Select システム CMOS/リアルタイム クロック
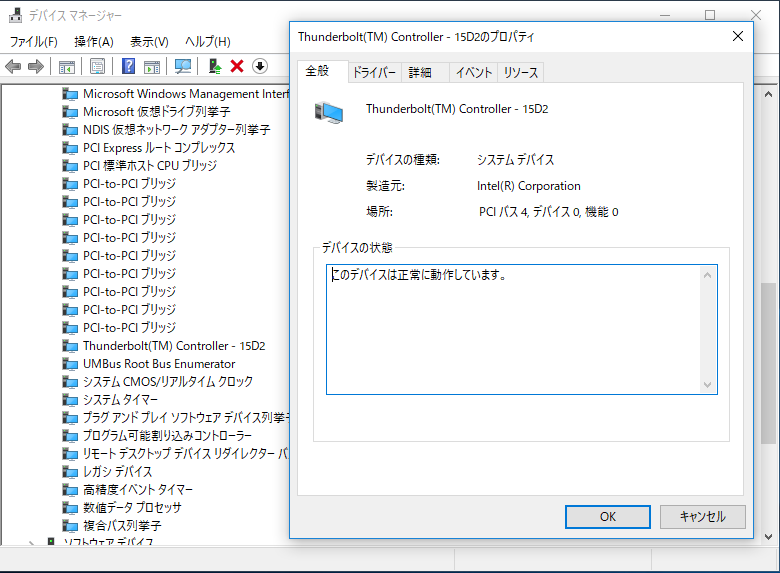This screenshot has width=780, height=573. pyautogui.click(x=168, y=382)
